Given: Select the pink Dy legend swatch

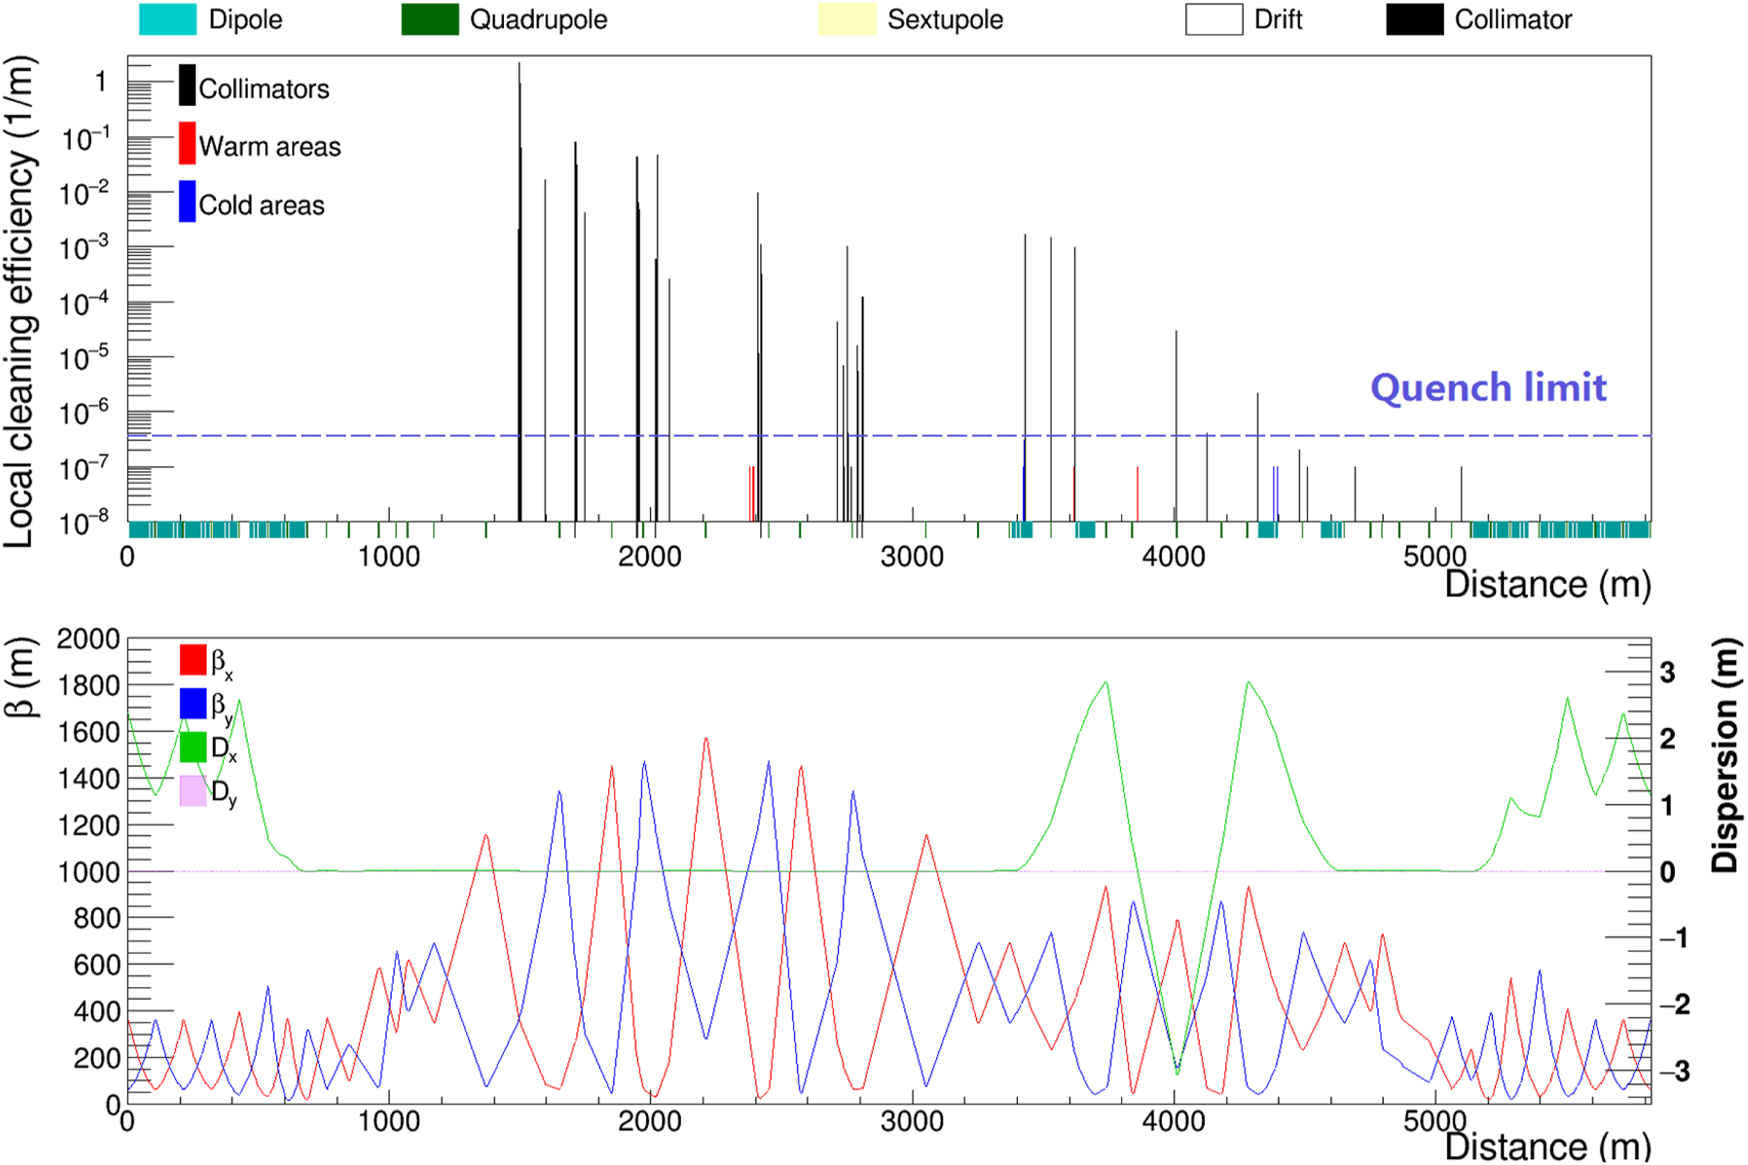Looking at the screenshot, I should pos(193,791).
